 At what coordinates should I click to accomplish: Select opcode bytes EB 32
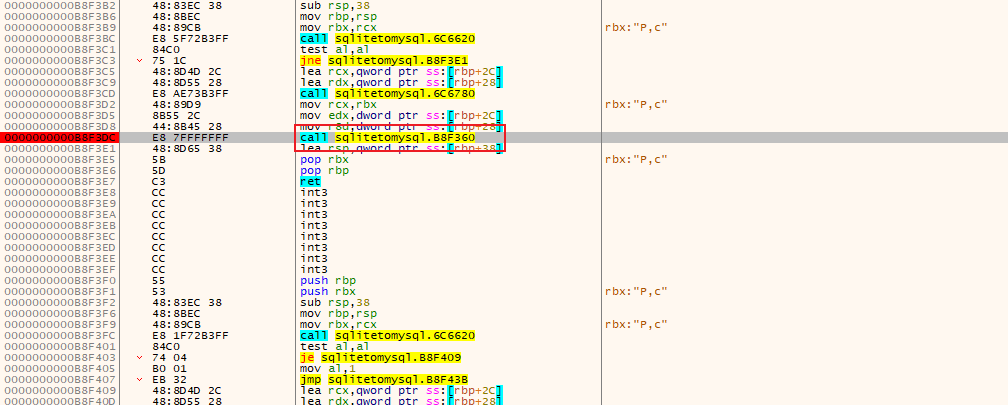(x=168, y=379)
